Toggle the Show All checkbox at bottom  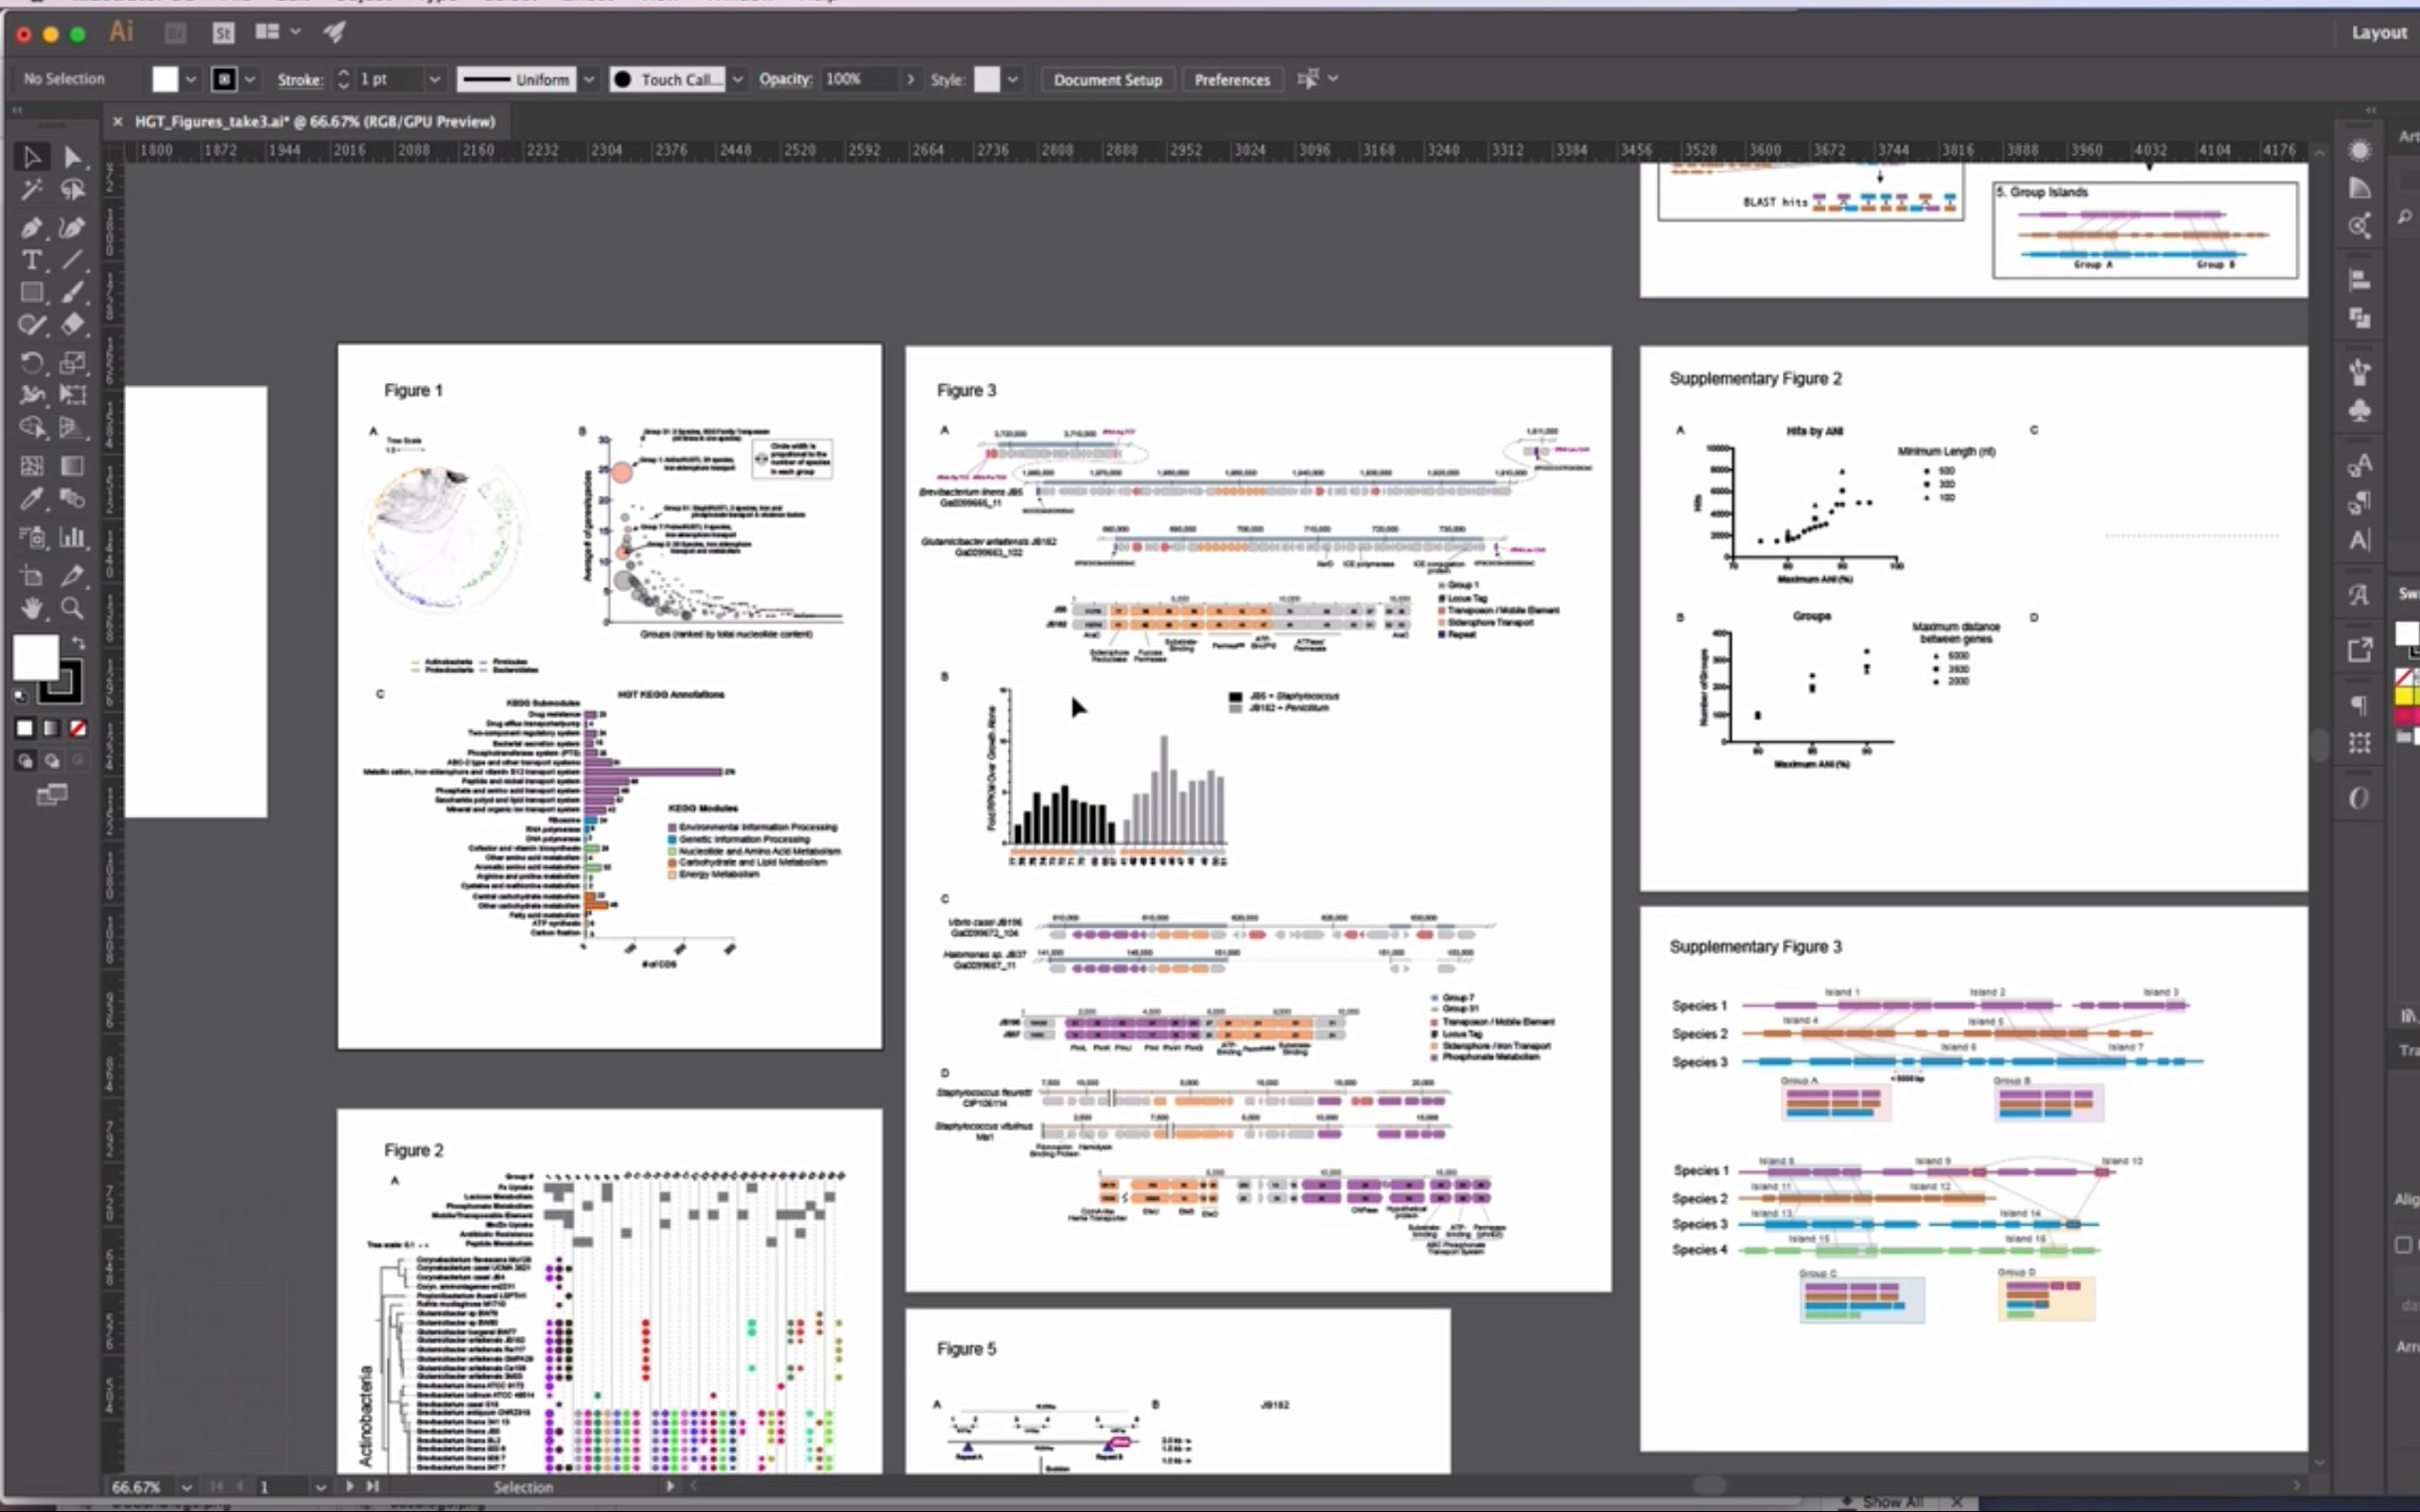[x=1848, y=1502]
